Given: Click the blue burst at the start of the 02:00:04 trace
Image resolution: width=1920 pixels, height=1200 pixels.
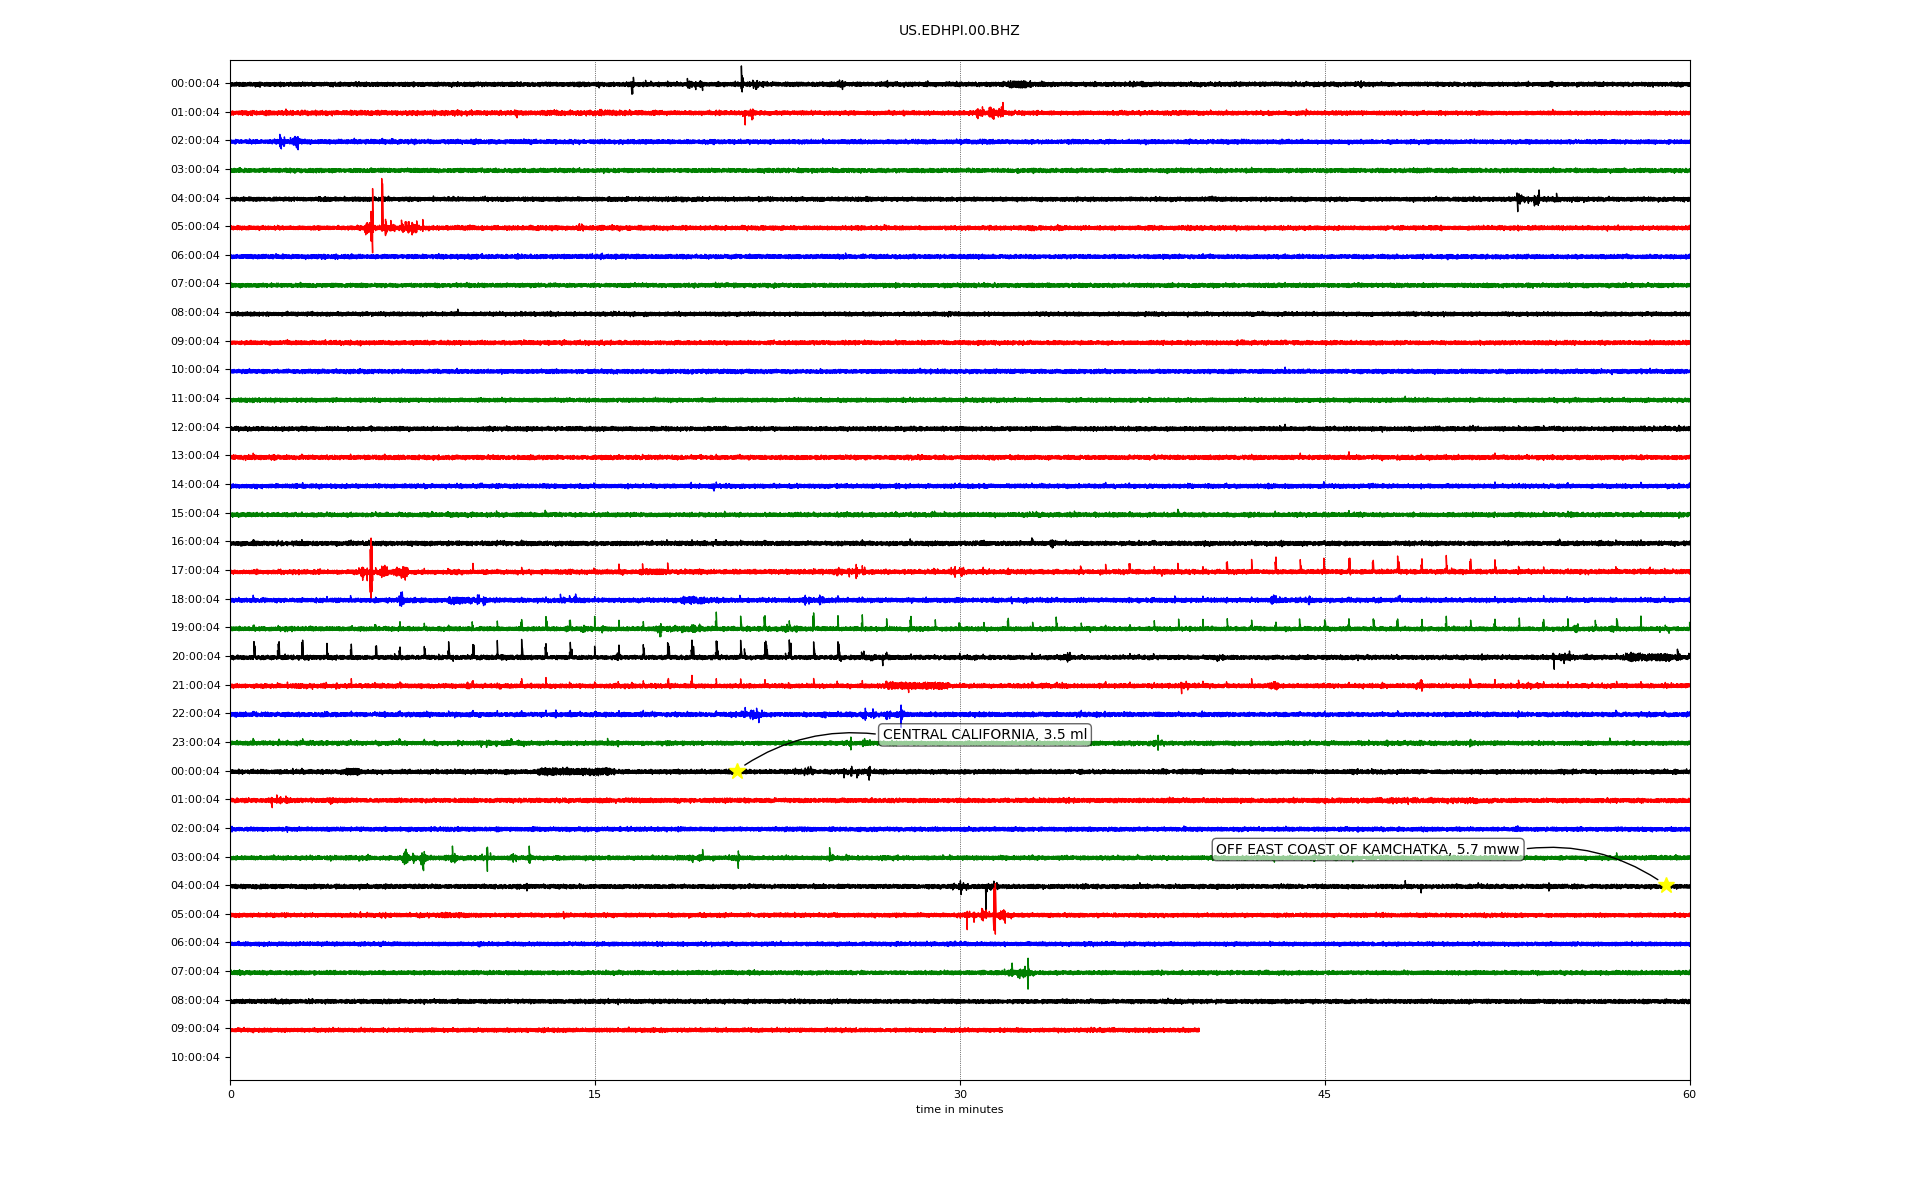Looking at the screenshot, I should (x=287, y=142).
